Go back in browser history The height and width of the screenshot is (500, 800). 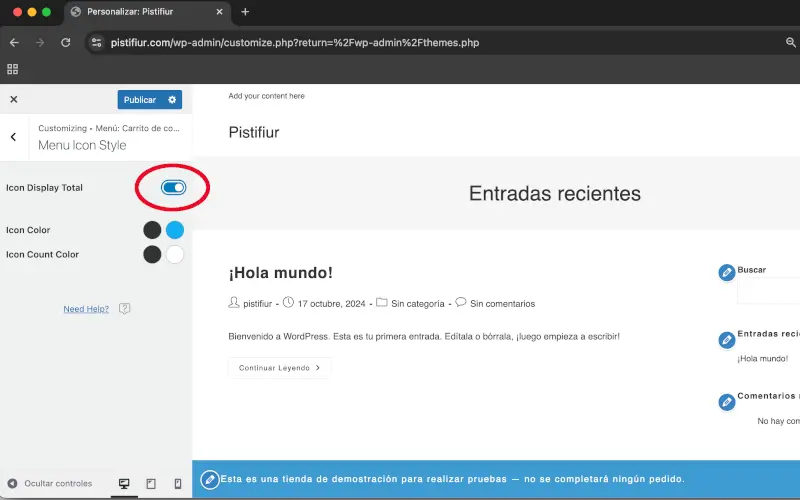[x=14, y=42]
